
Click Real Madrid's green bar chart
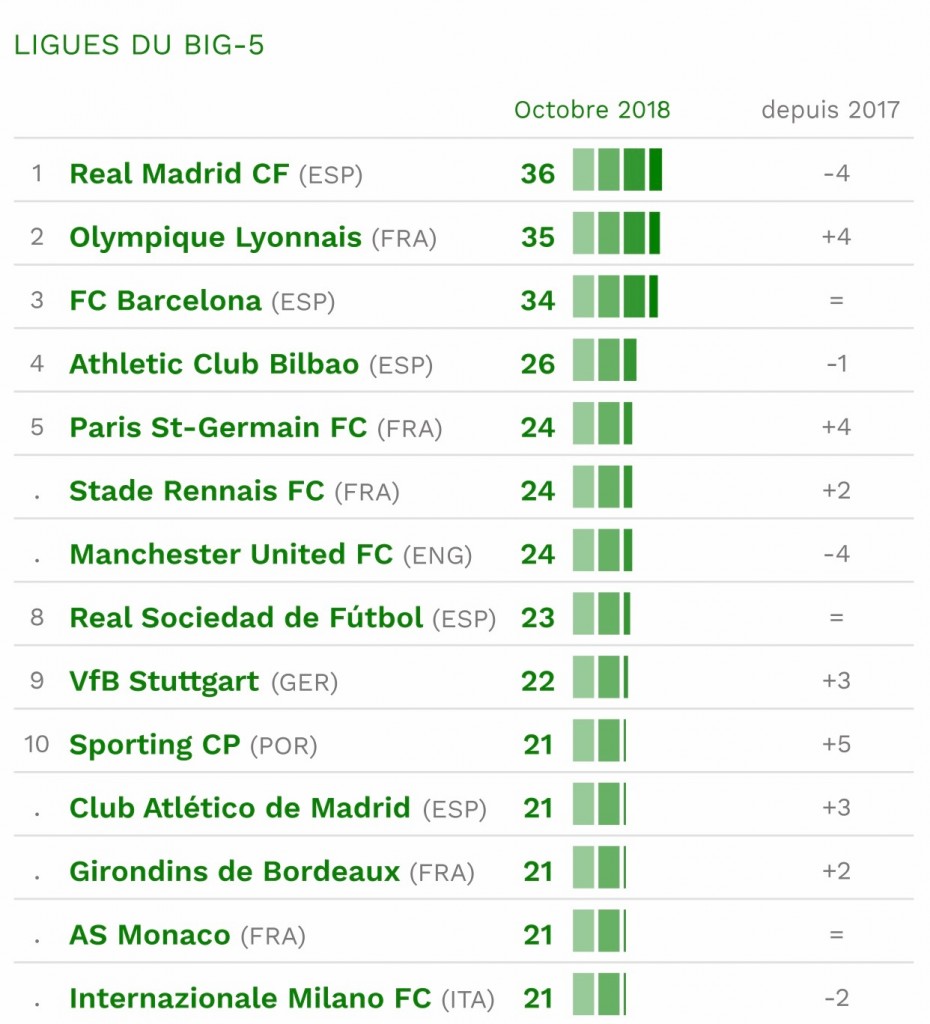(x=617, y=170)
